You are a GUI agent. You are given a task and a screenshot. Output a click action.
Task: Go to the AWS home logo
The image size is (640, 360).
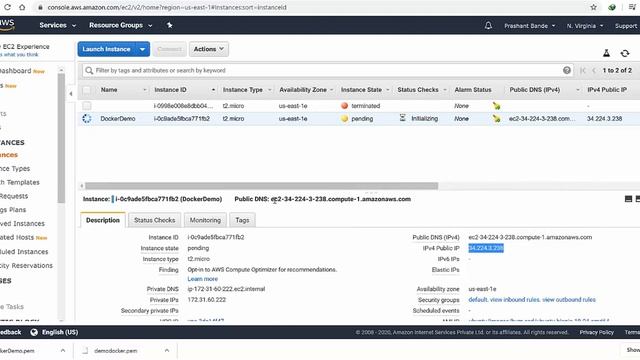click(x=7, y=24)
